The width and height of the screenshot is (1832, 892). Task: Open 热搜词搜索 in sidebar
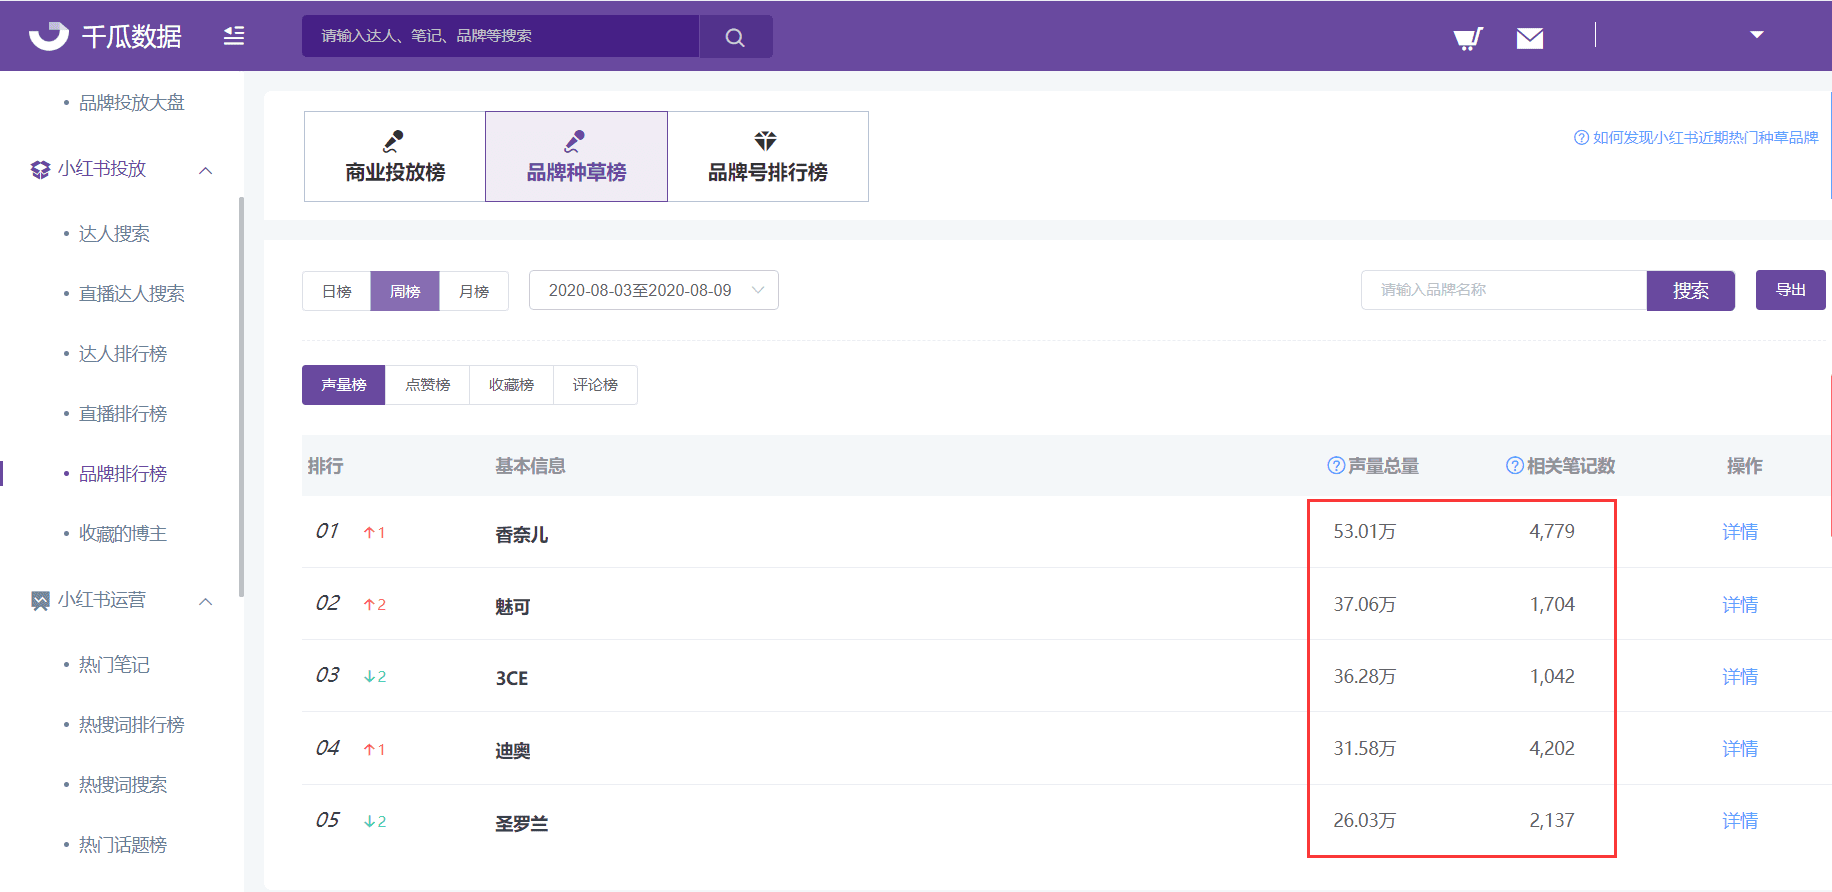pos(123,784)
